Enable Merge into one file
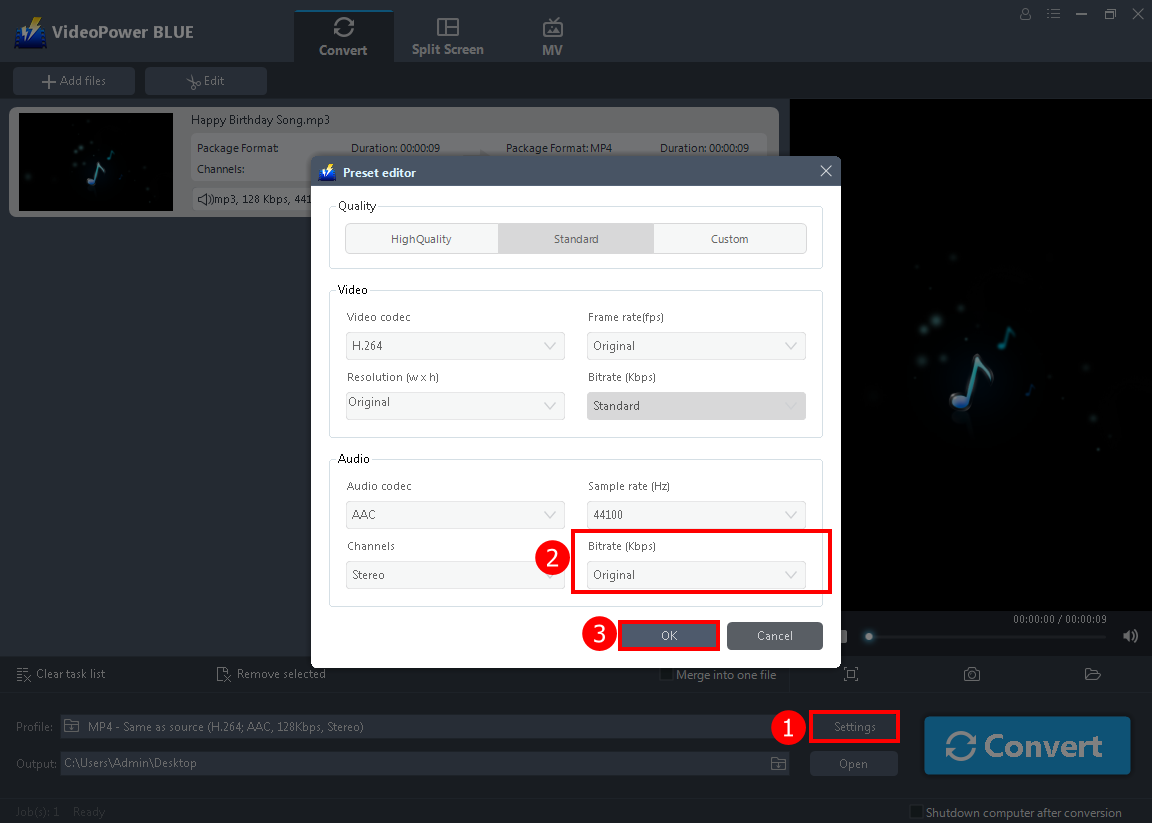The width and height of the screenshot is (1152, 823). pos(666,674)
